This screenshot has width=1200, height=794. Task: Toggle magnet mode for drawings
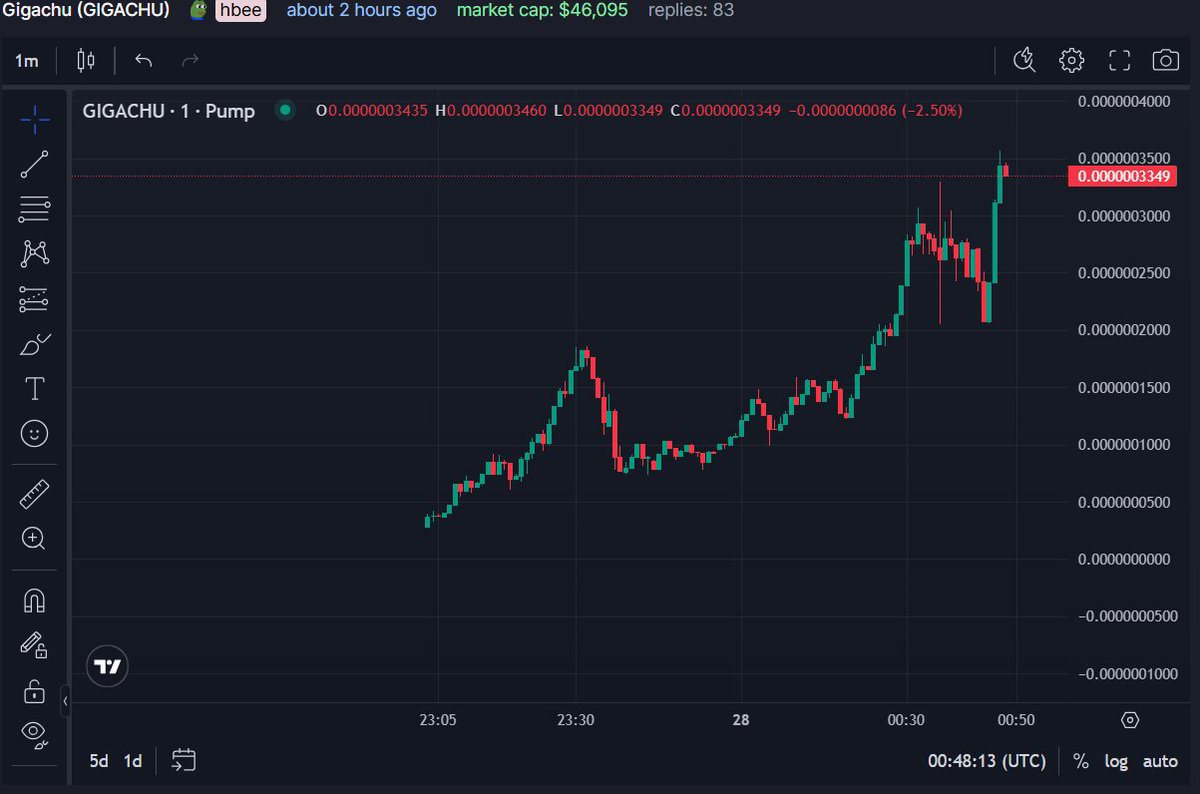point(34,600)
